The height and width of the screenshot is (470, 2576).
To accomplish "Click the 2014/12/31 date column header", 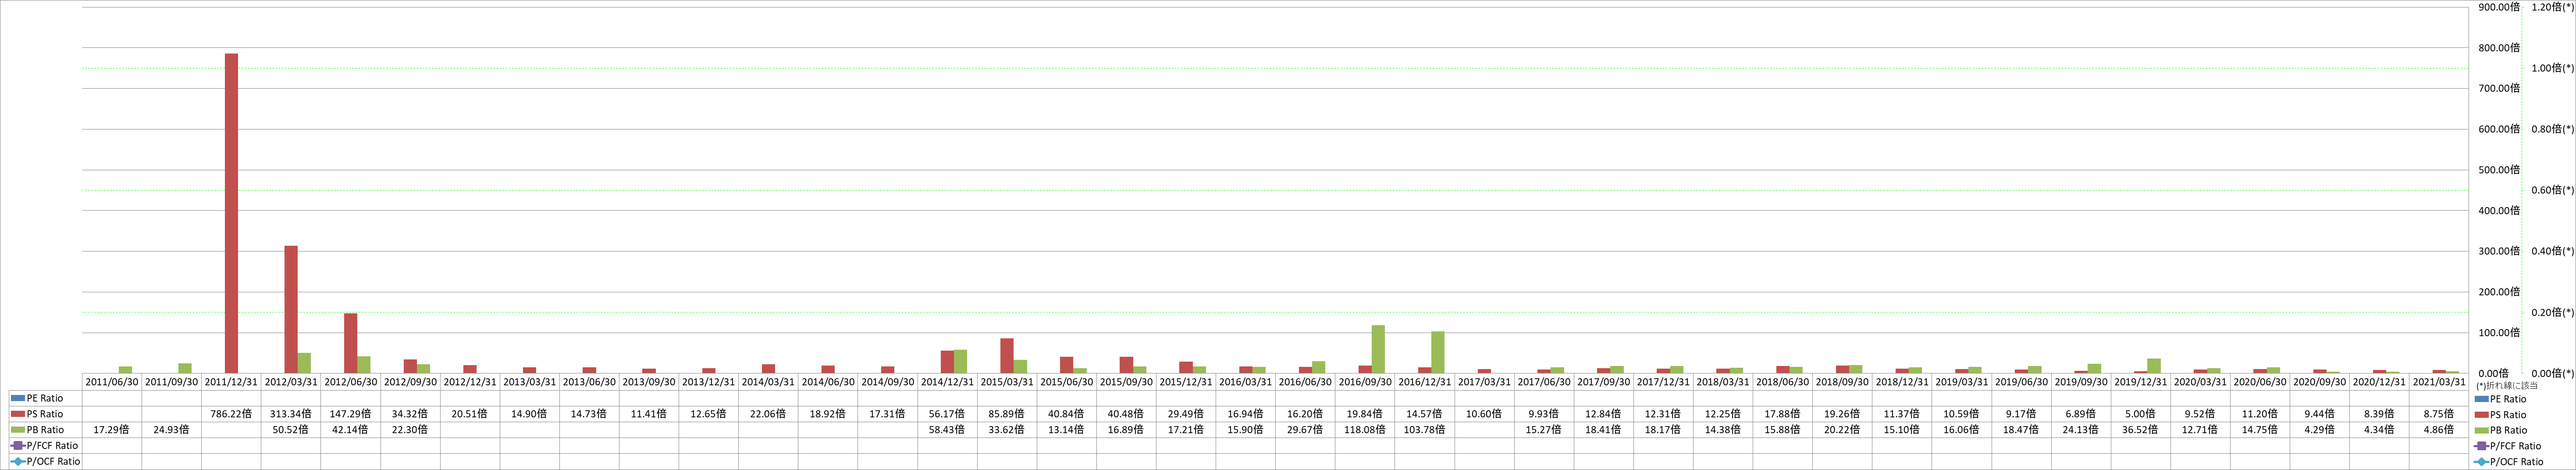I will pyautogui.click(x=947, y=382).
